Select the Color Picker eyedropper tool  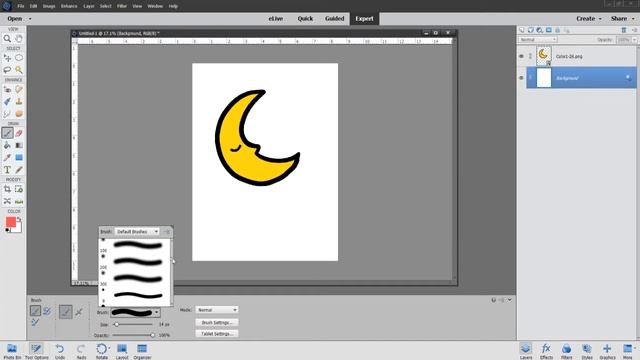click(7, 158)
